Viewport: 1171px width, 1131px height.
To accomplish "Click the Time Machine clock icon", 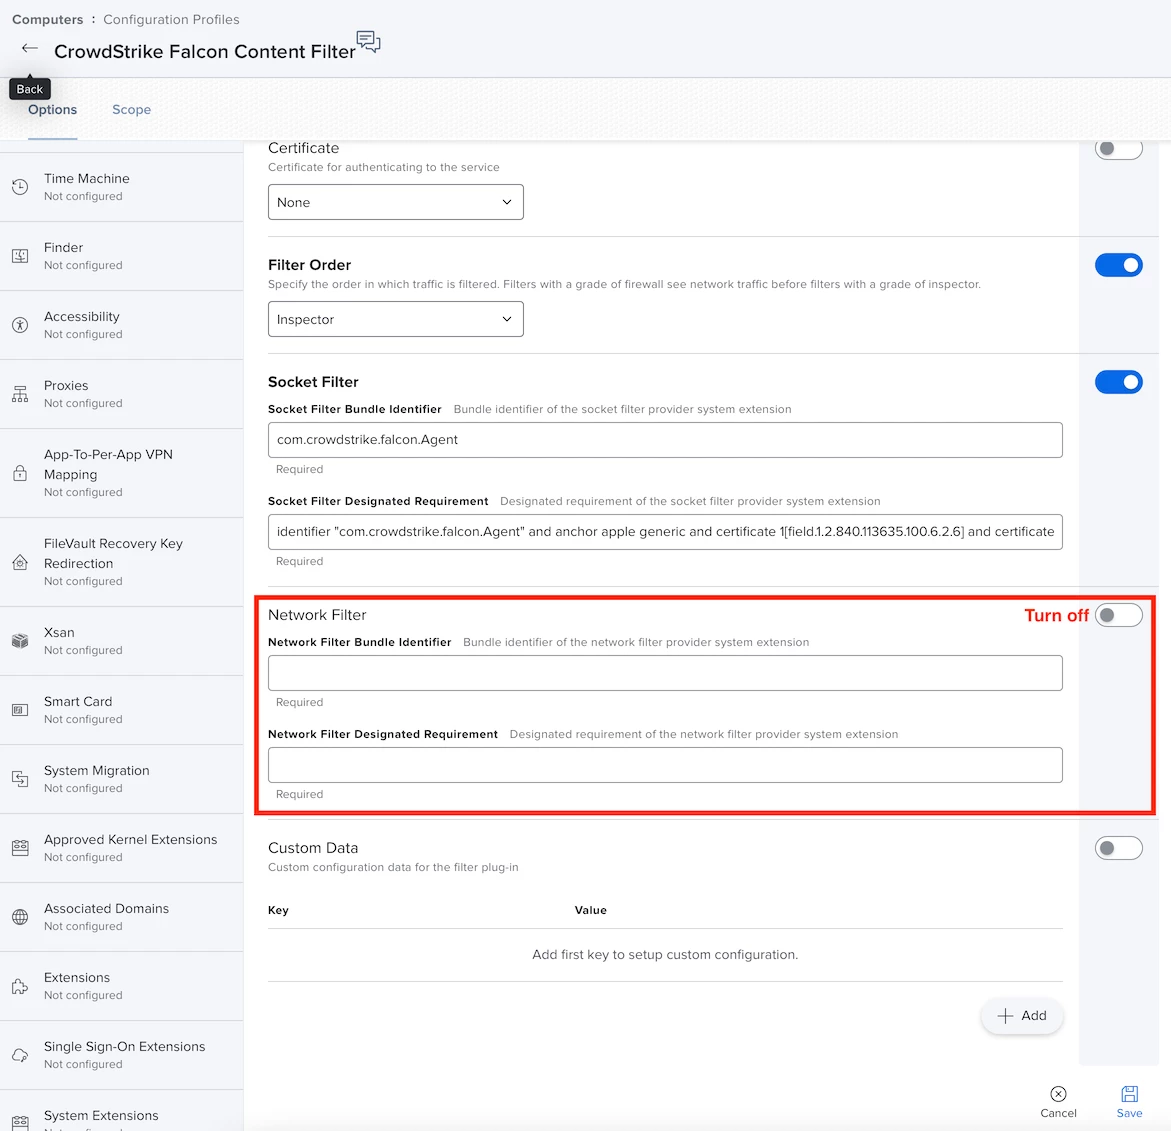I will 20,187.
